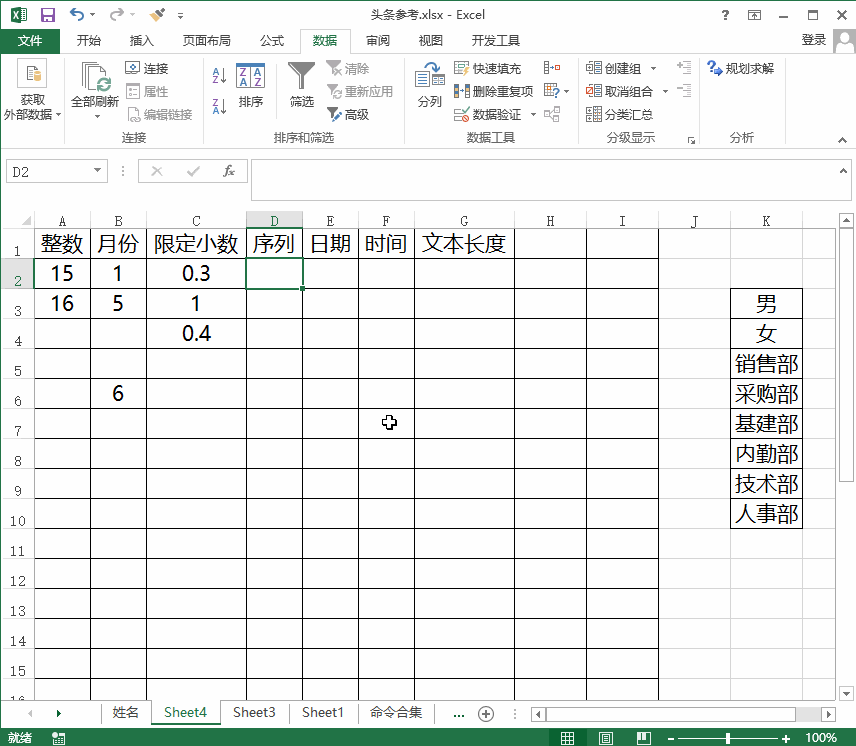Save the workbook with the floppy disk icon
Viewport: 856px width, 746px height.
pos(48,15)
